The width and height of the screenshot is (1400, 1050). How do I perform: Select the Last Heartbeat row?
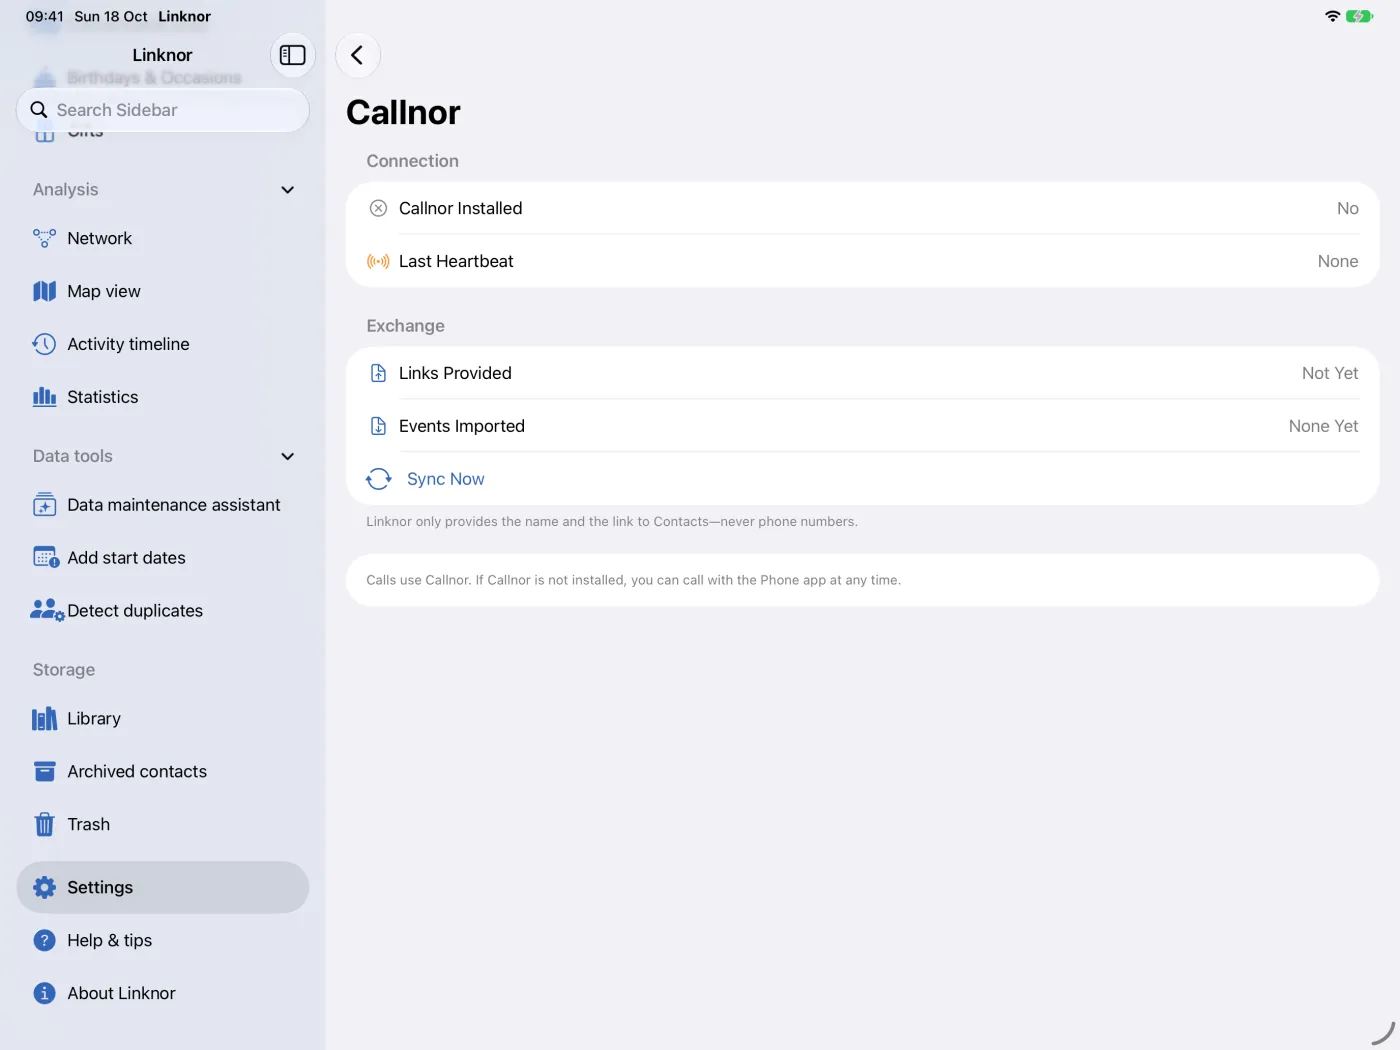pos(862,261)
